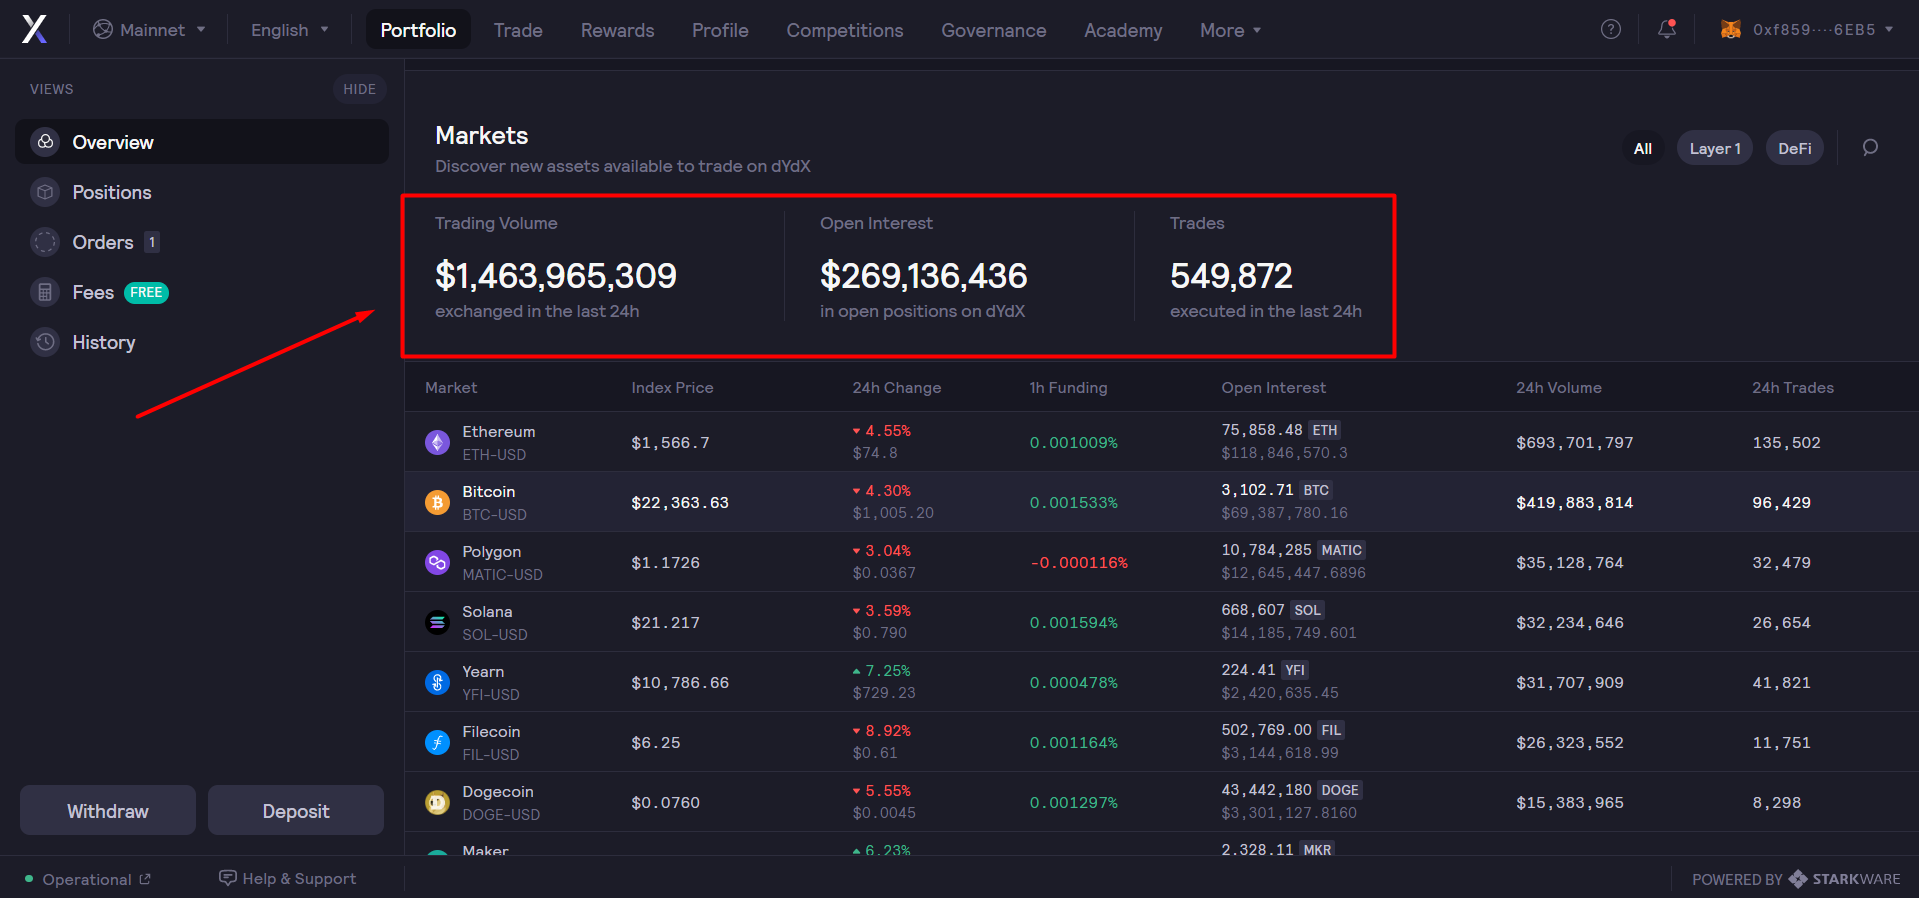Click the Positions cube icon

[x=45, y=192]
